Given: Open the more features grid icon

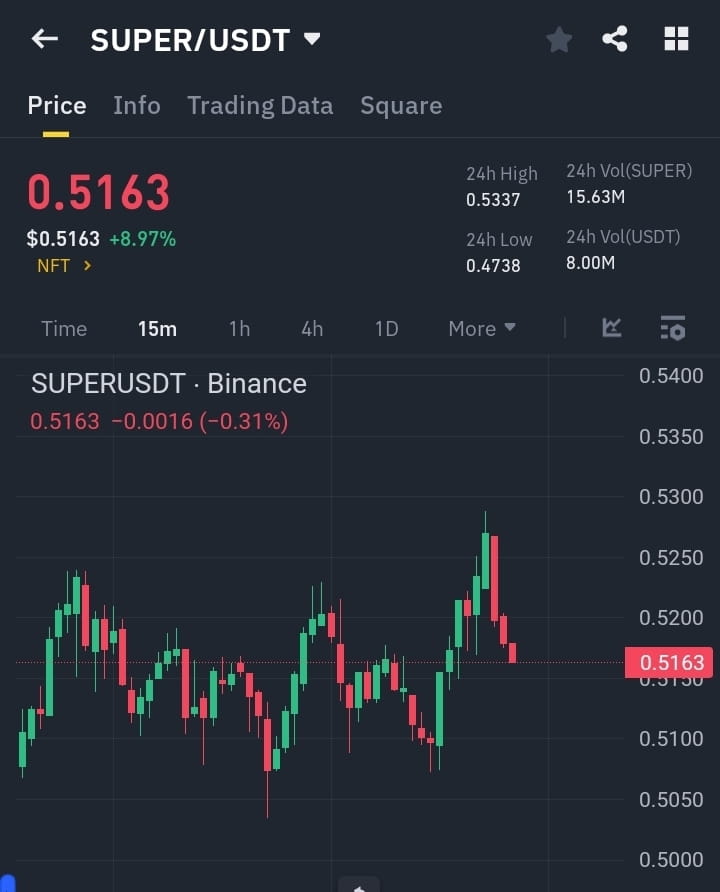Looking at the screenshot, I should pyautogui.click(x=676, y=38).
